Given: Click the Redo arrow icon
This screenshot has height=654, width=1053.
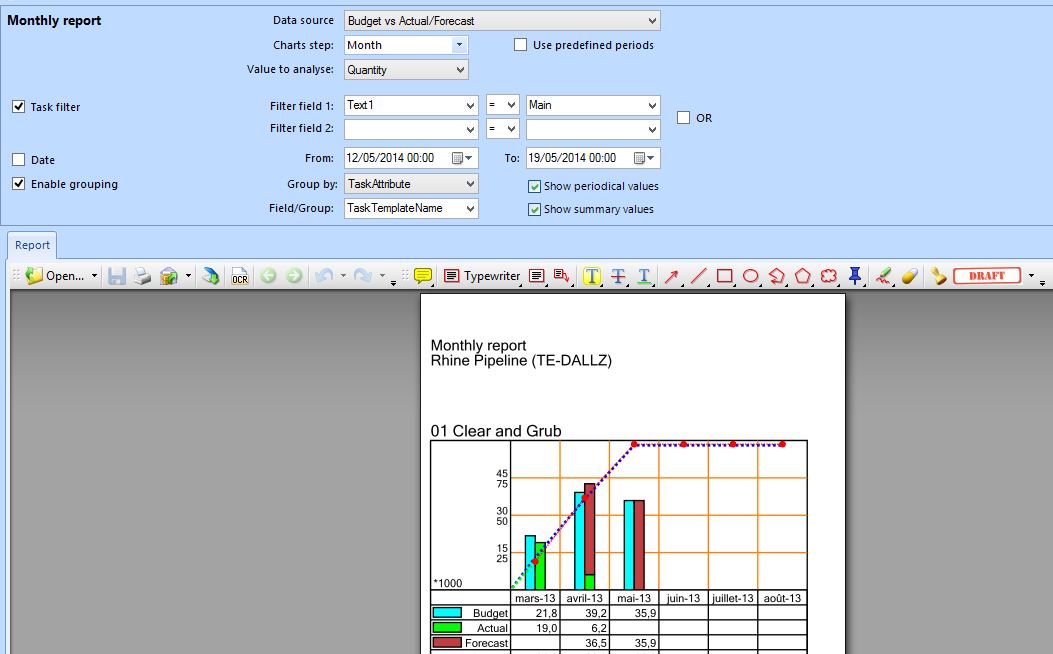Looking at the screenshot, I should (x=363, y=276).
